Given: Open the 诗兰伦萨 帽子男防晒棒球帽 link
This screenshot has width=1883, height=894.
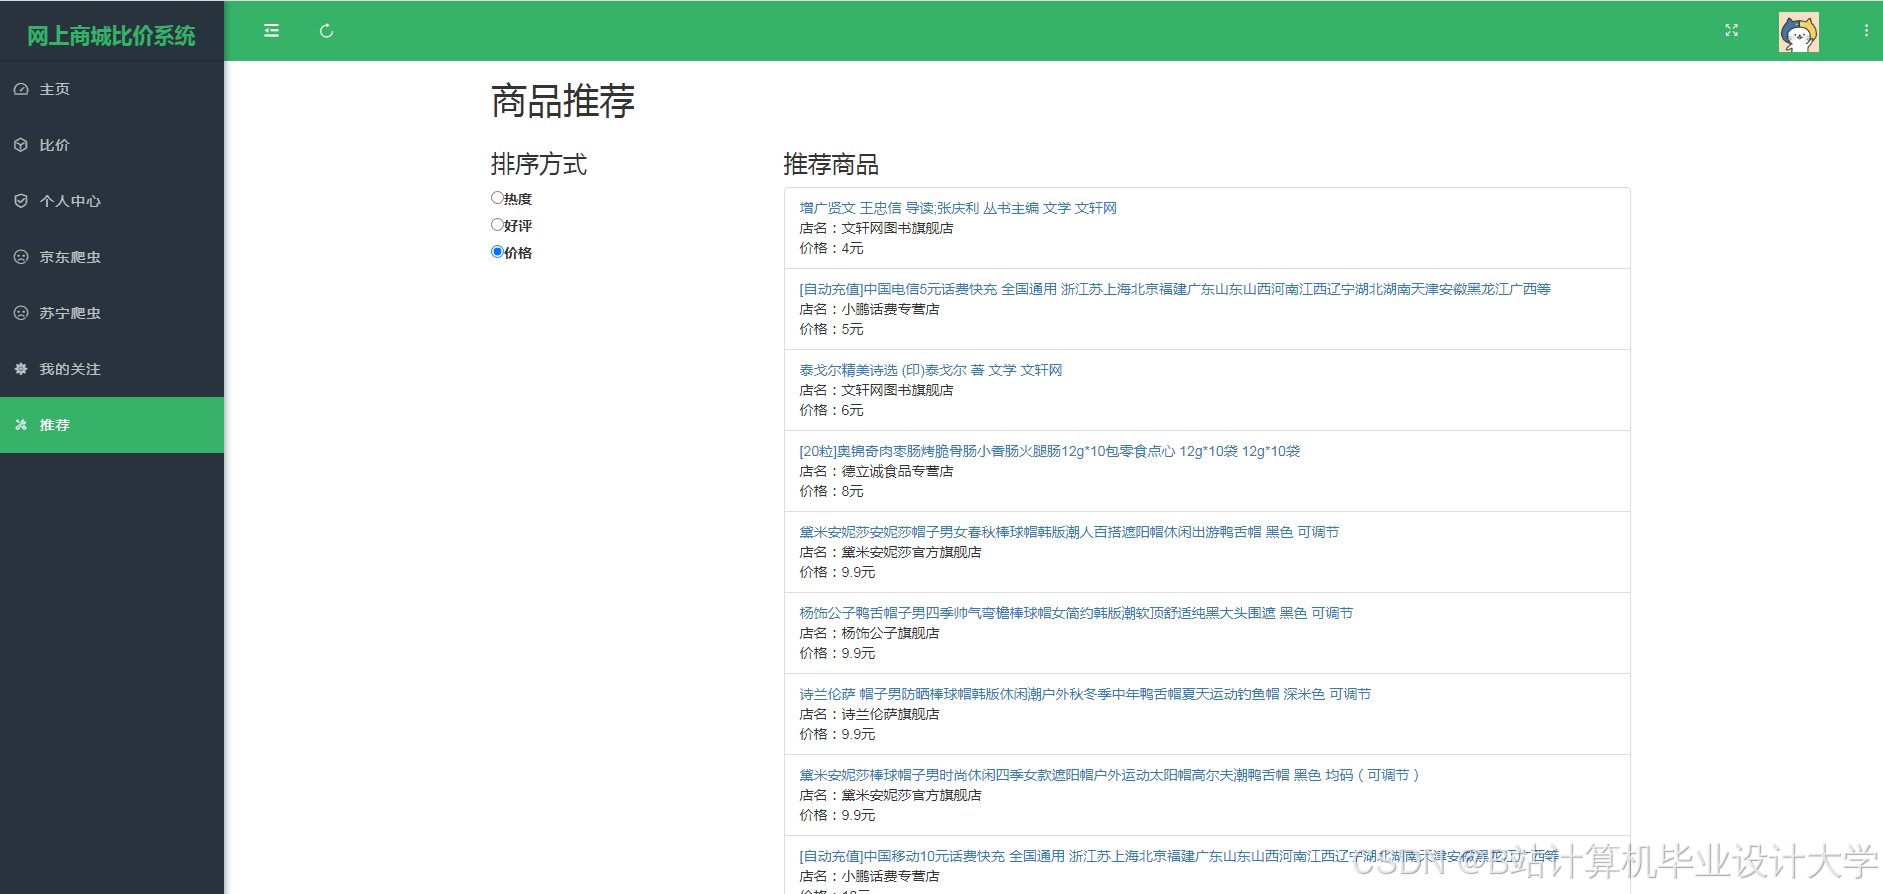Looking at the screenshot, I should 1085,694.
